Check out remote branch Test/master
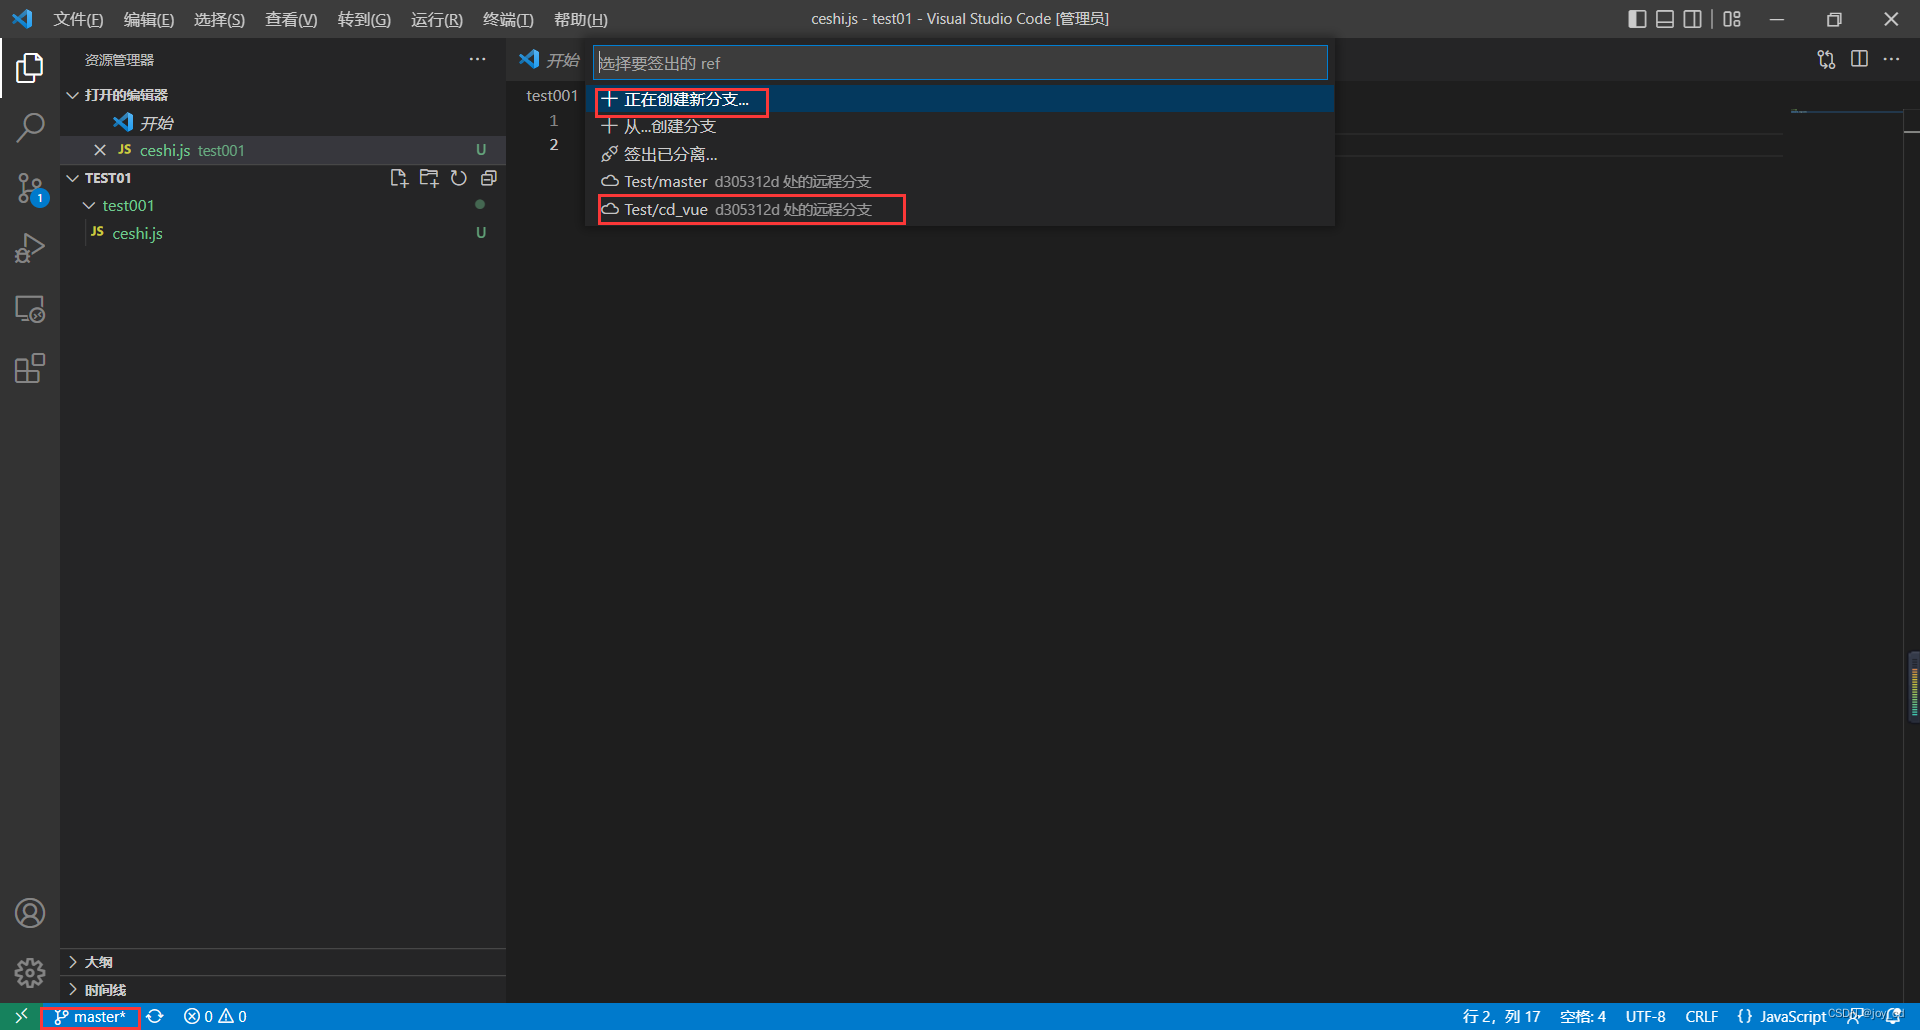 tap(960, 182)
